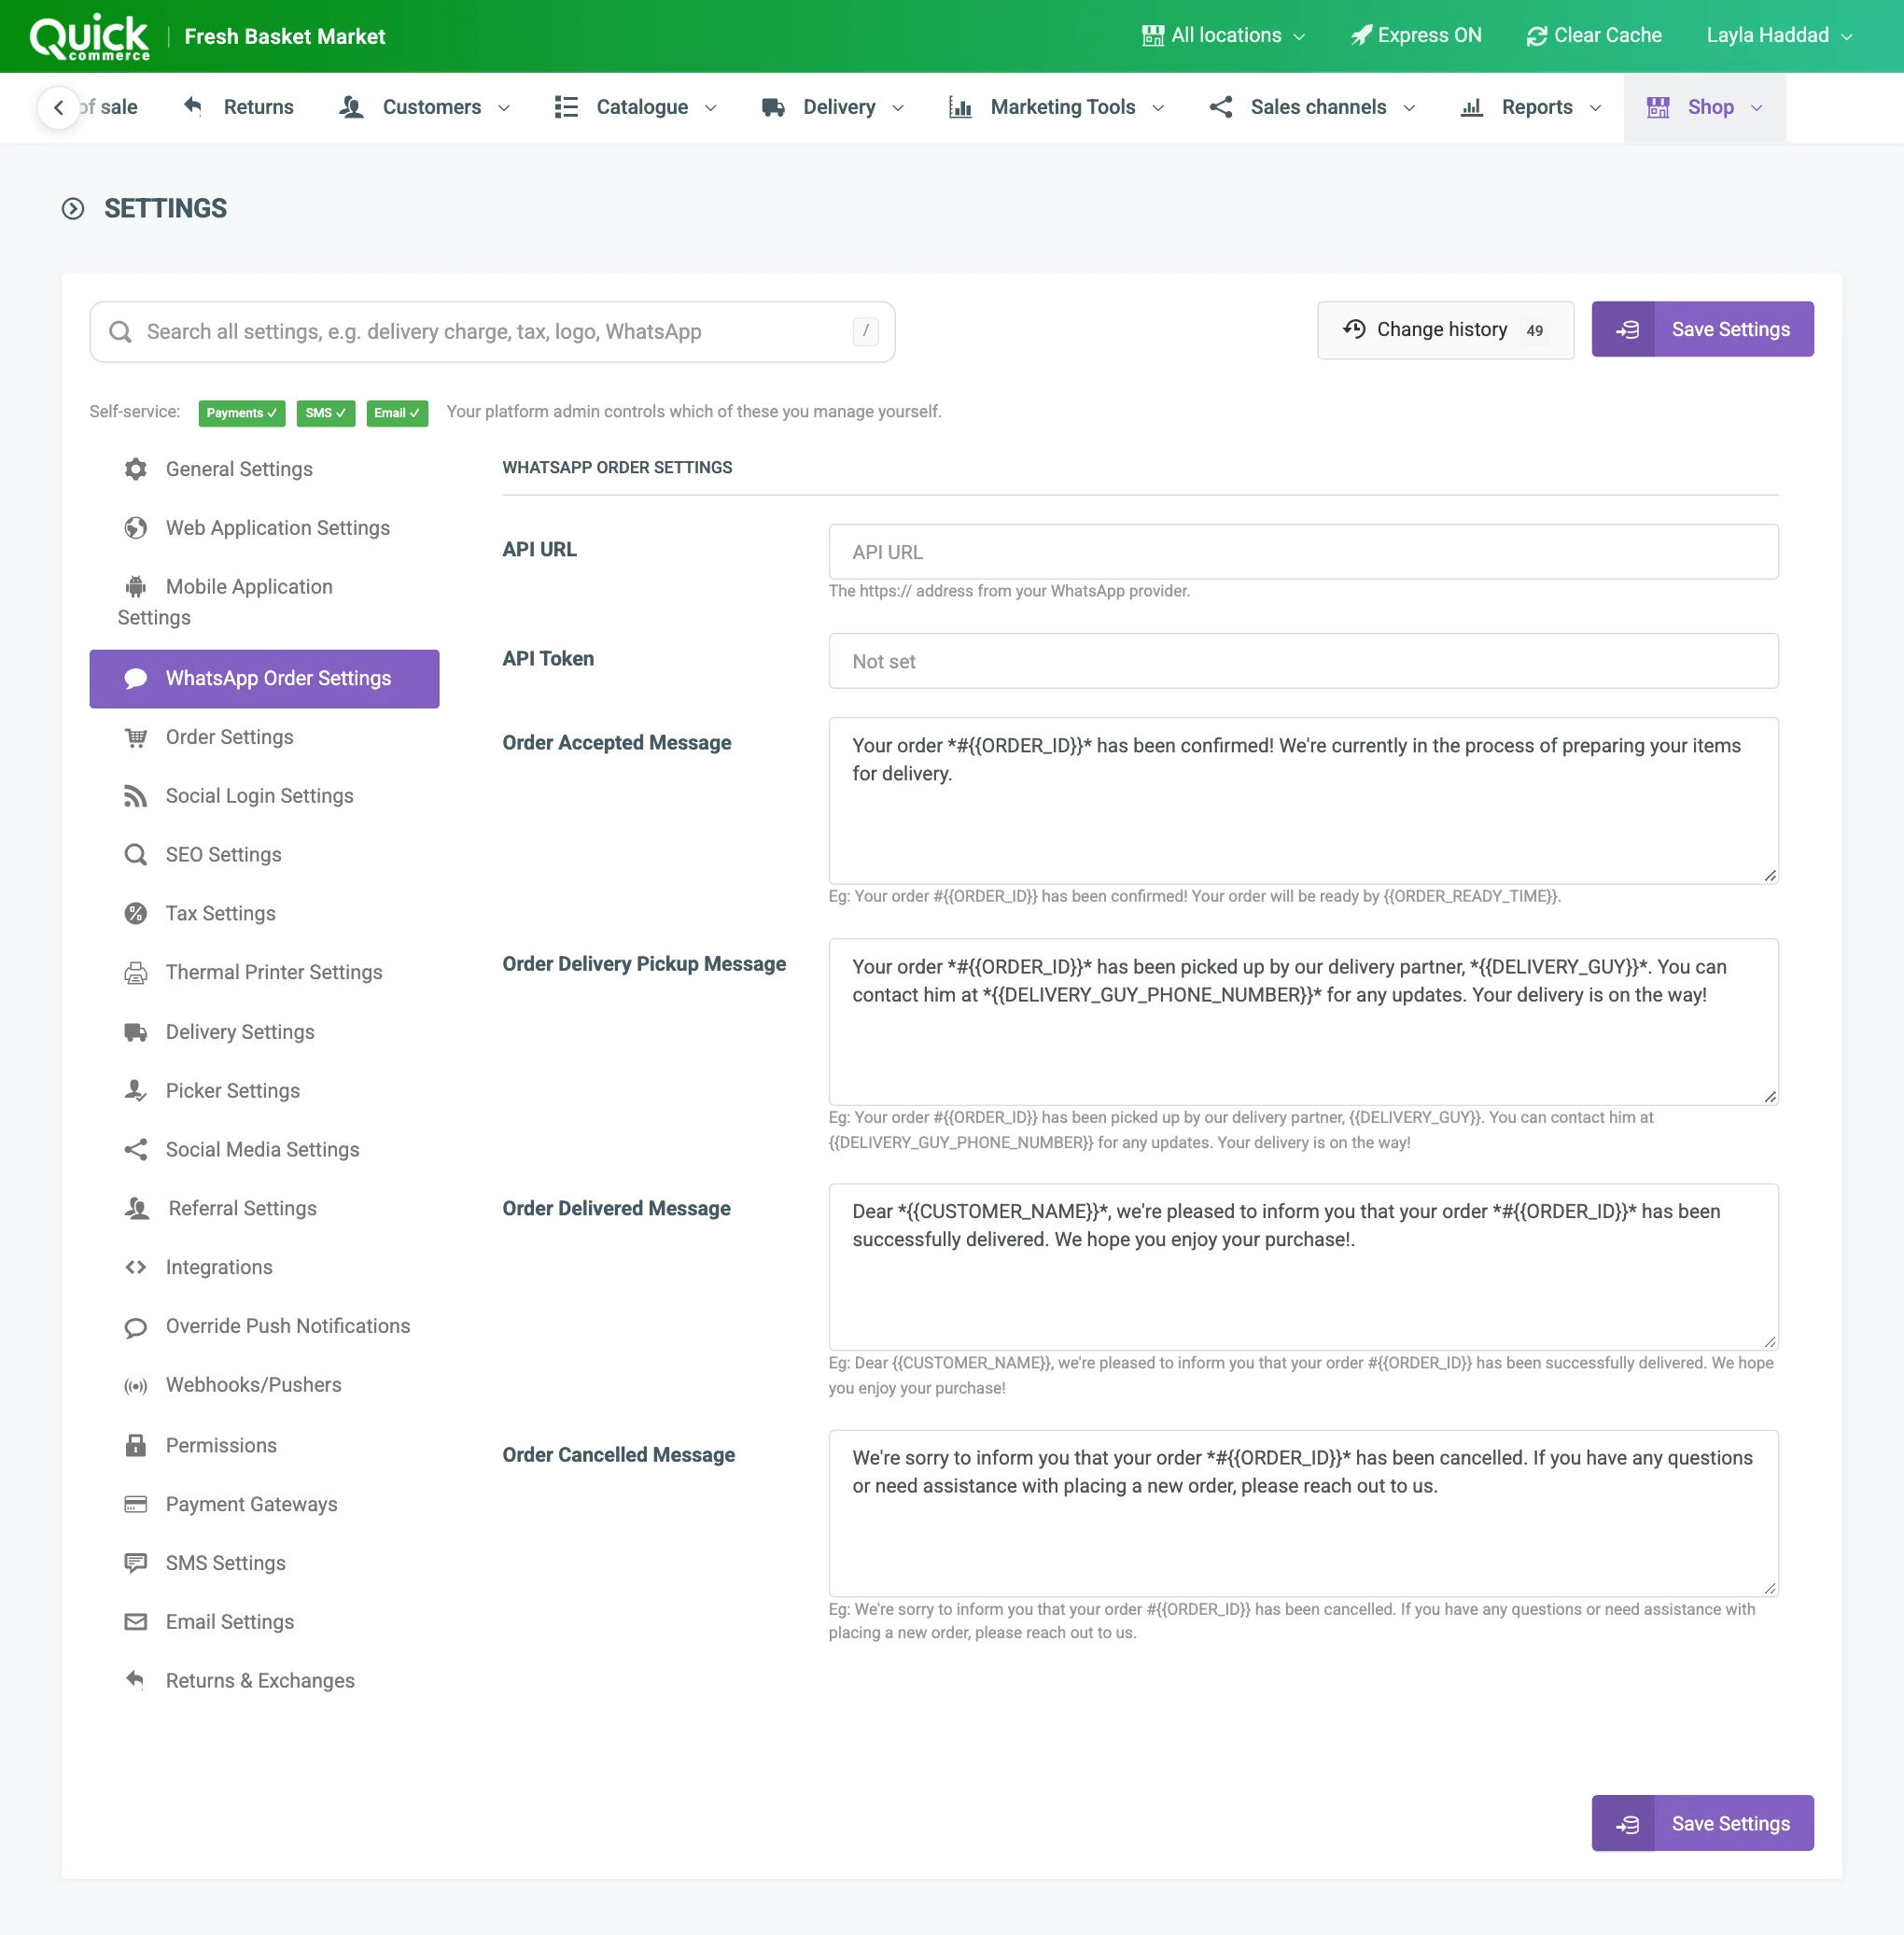The image size is (1904, 1935).
Task: Click the Mobile Application Settings android icon
Action: (136, 587)
